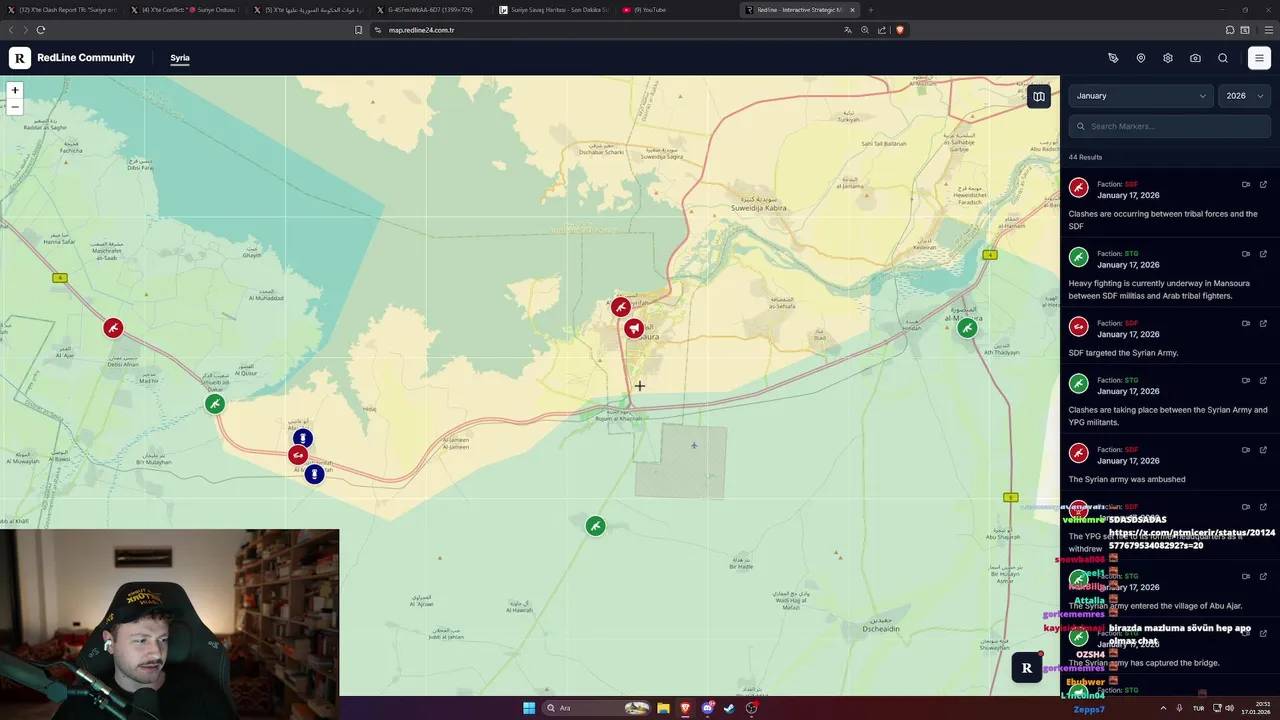
Task: Click the red rifle marker above Mansoura
Action: [x=621, y=307]
